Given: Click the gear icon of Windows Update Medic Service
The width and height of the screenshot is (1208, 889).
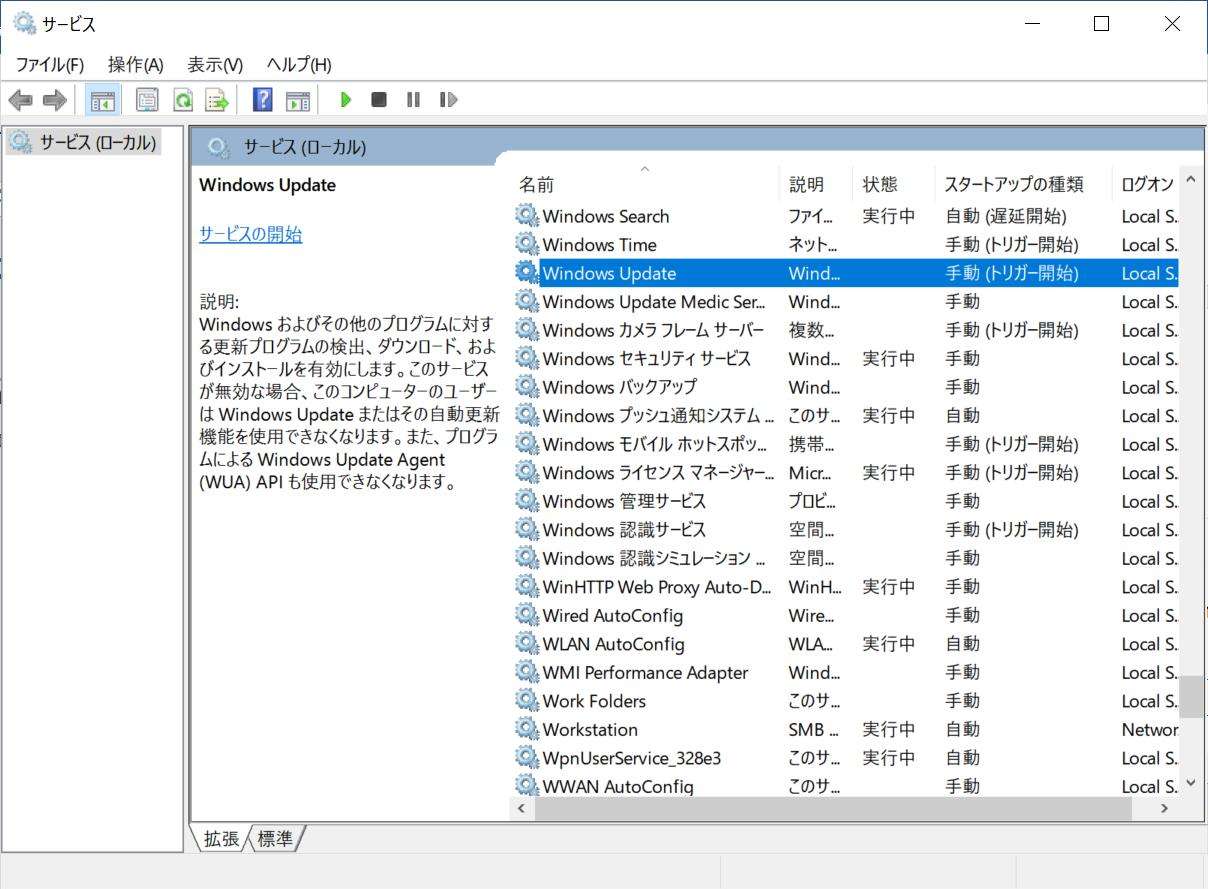Looking at the screenshot, I should [527, 301].
